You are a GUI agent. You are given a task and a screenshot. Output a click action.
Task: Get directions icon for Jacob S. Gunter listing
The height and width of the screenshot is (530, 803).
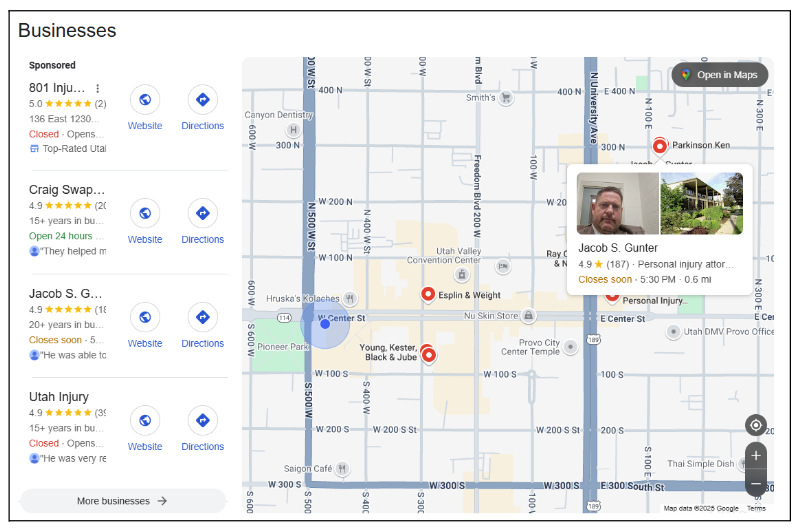tap(203, 317)
